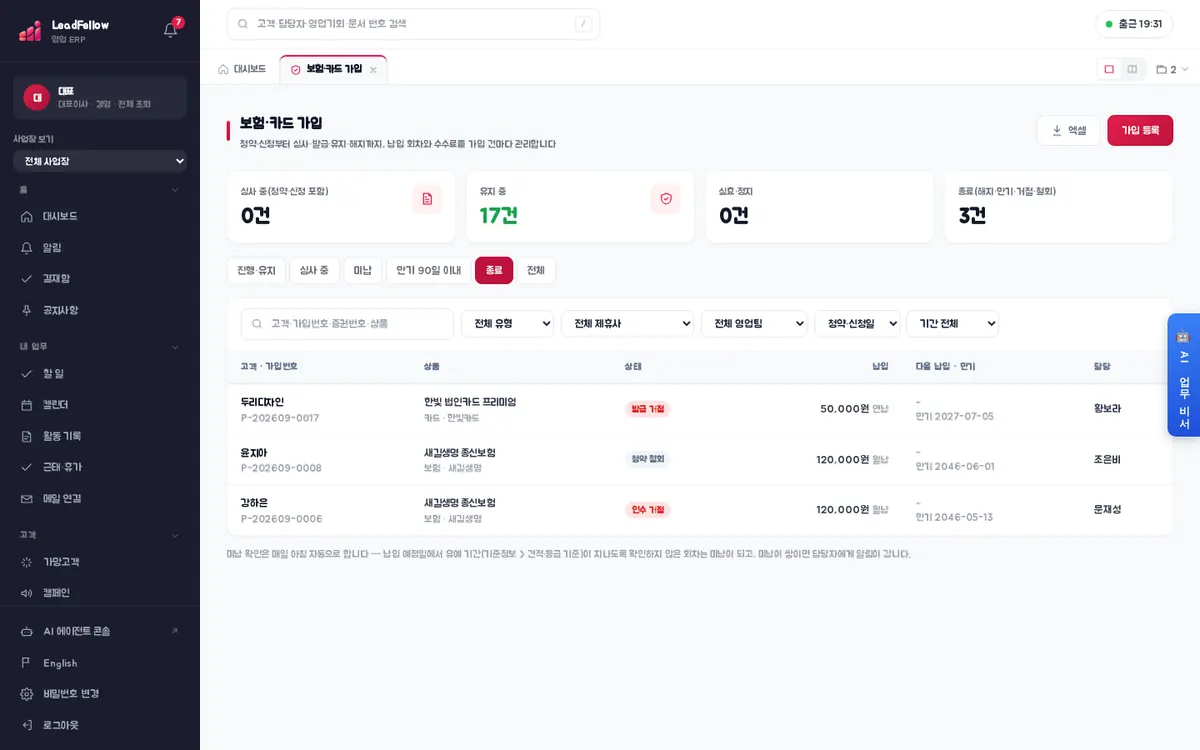Click the 고객·가입번호·증권번호·상품 search field
The width and height of the screenshot is (1200, 750).
point(347,324)
